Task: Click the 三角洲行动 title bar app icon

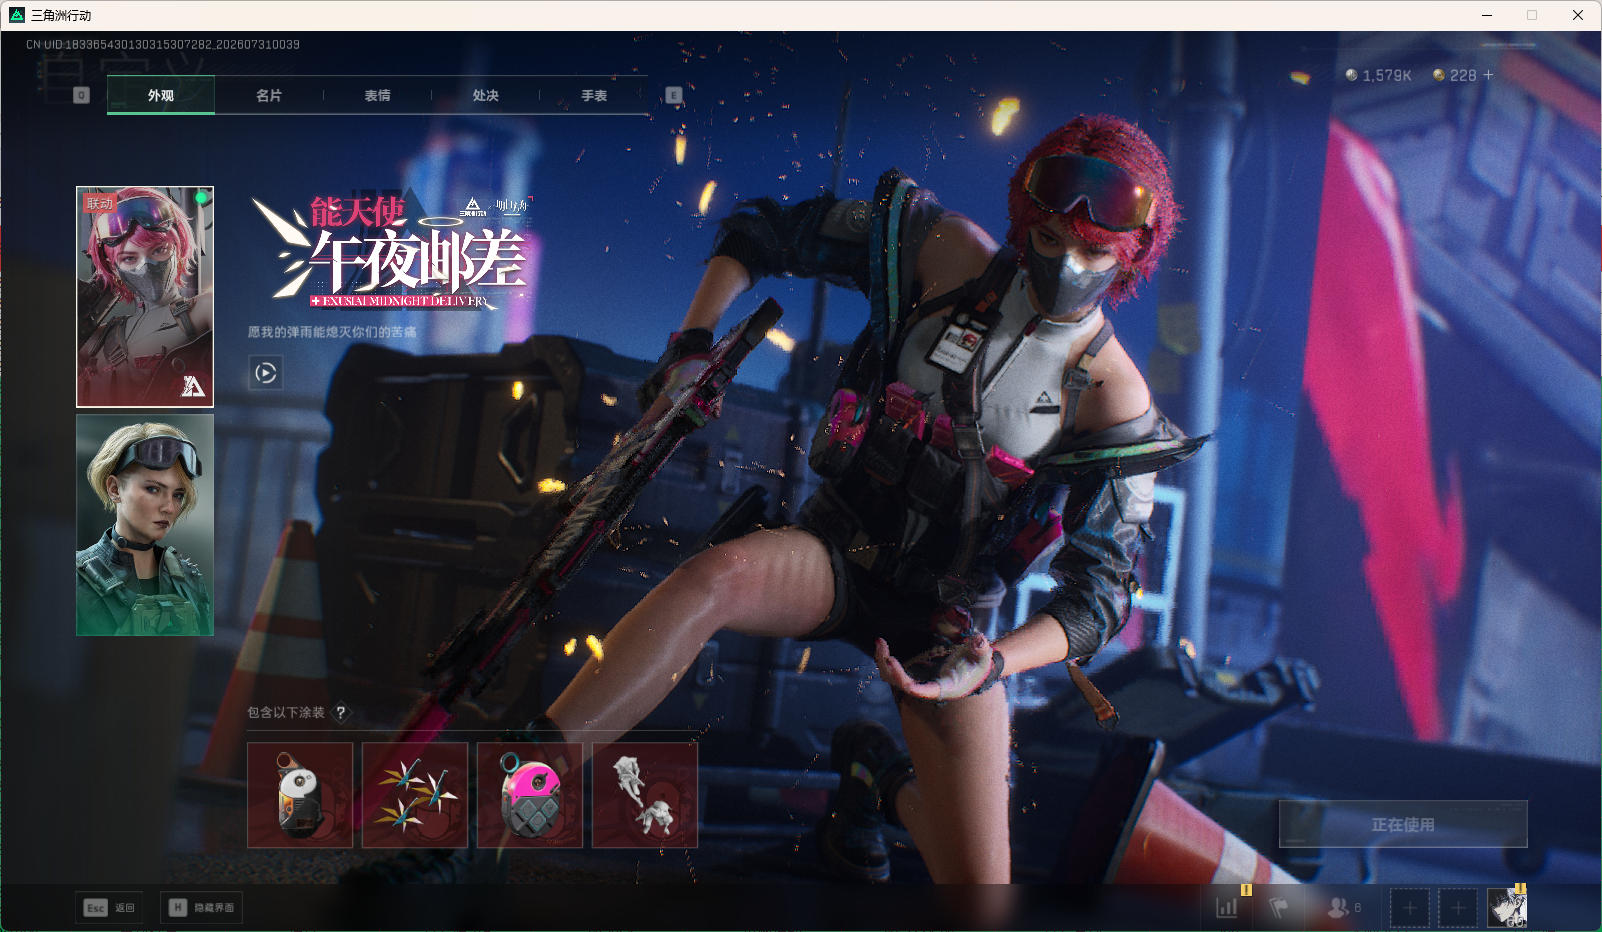Action: 17,15
